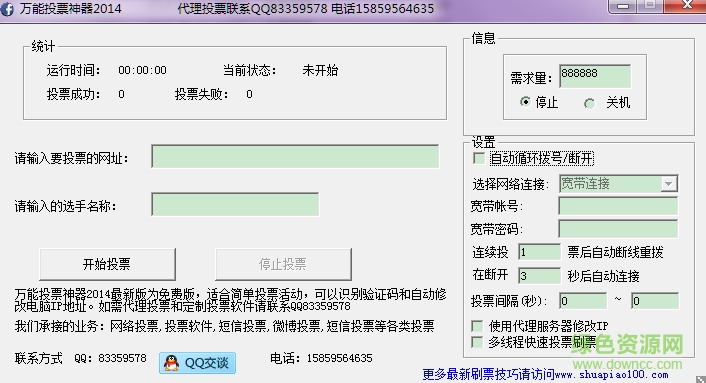
Task: Click the app icon in title bar
Action: coord(7,9)
